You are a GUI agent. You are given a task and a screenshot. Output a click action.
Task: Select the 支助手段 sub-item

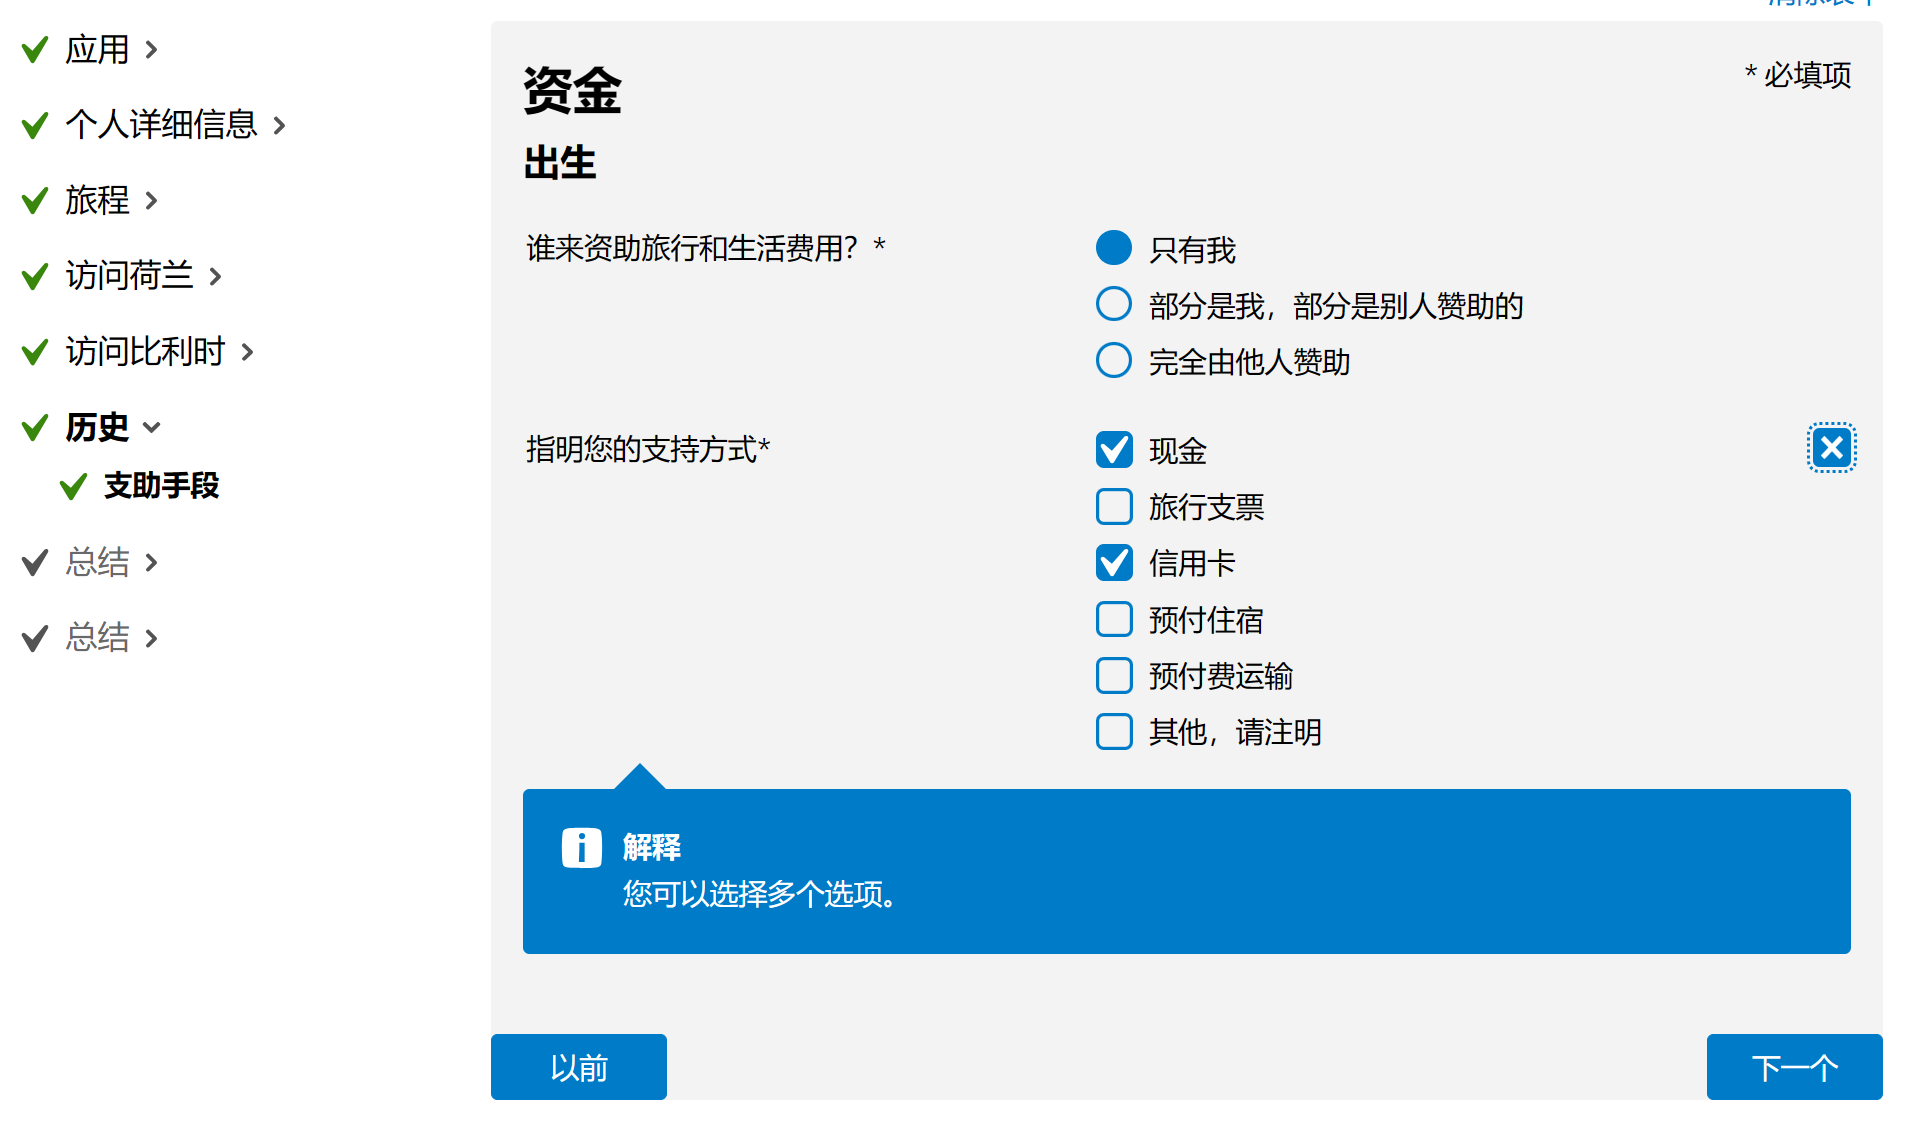pos(161,486)
